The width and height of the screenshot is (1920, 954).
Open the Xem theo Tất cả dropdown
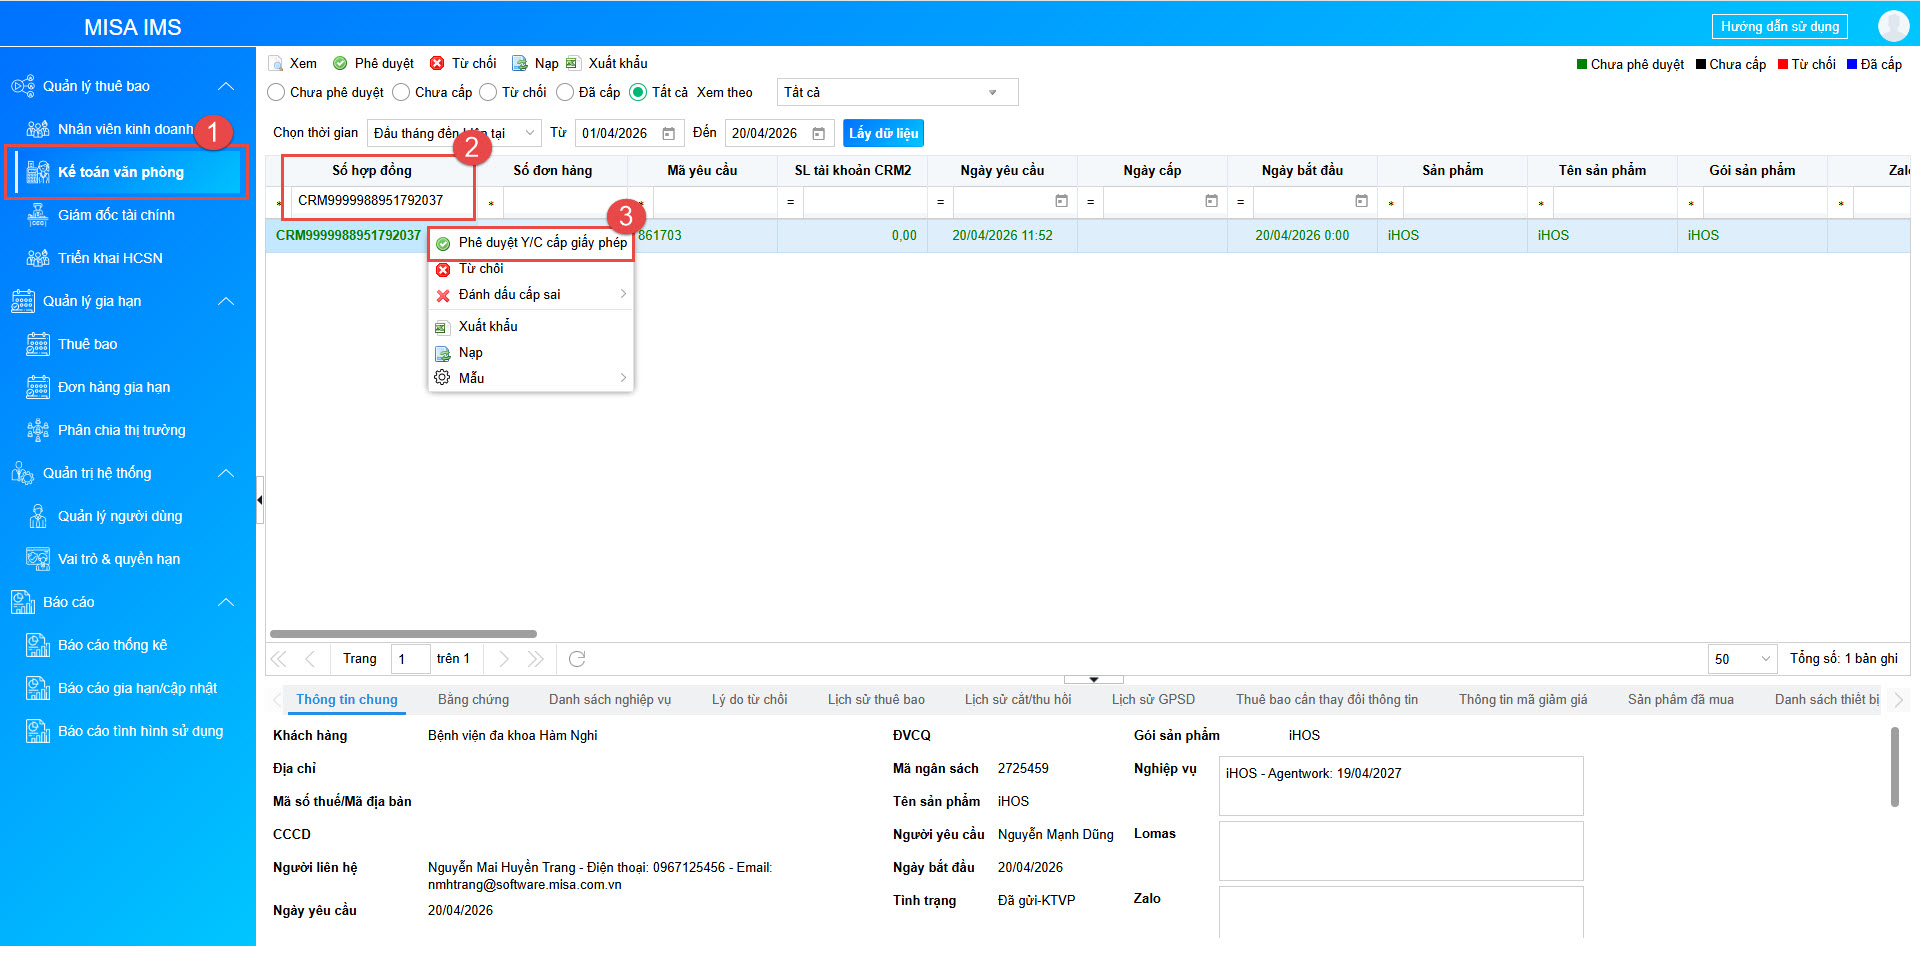click(896, 93)
